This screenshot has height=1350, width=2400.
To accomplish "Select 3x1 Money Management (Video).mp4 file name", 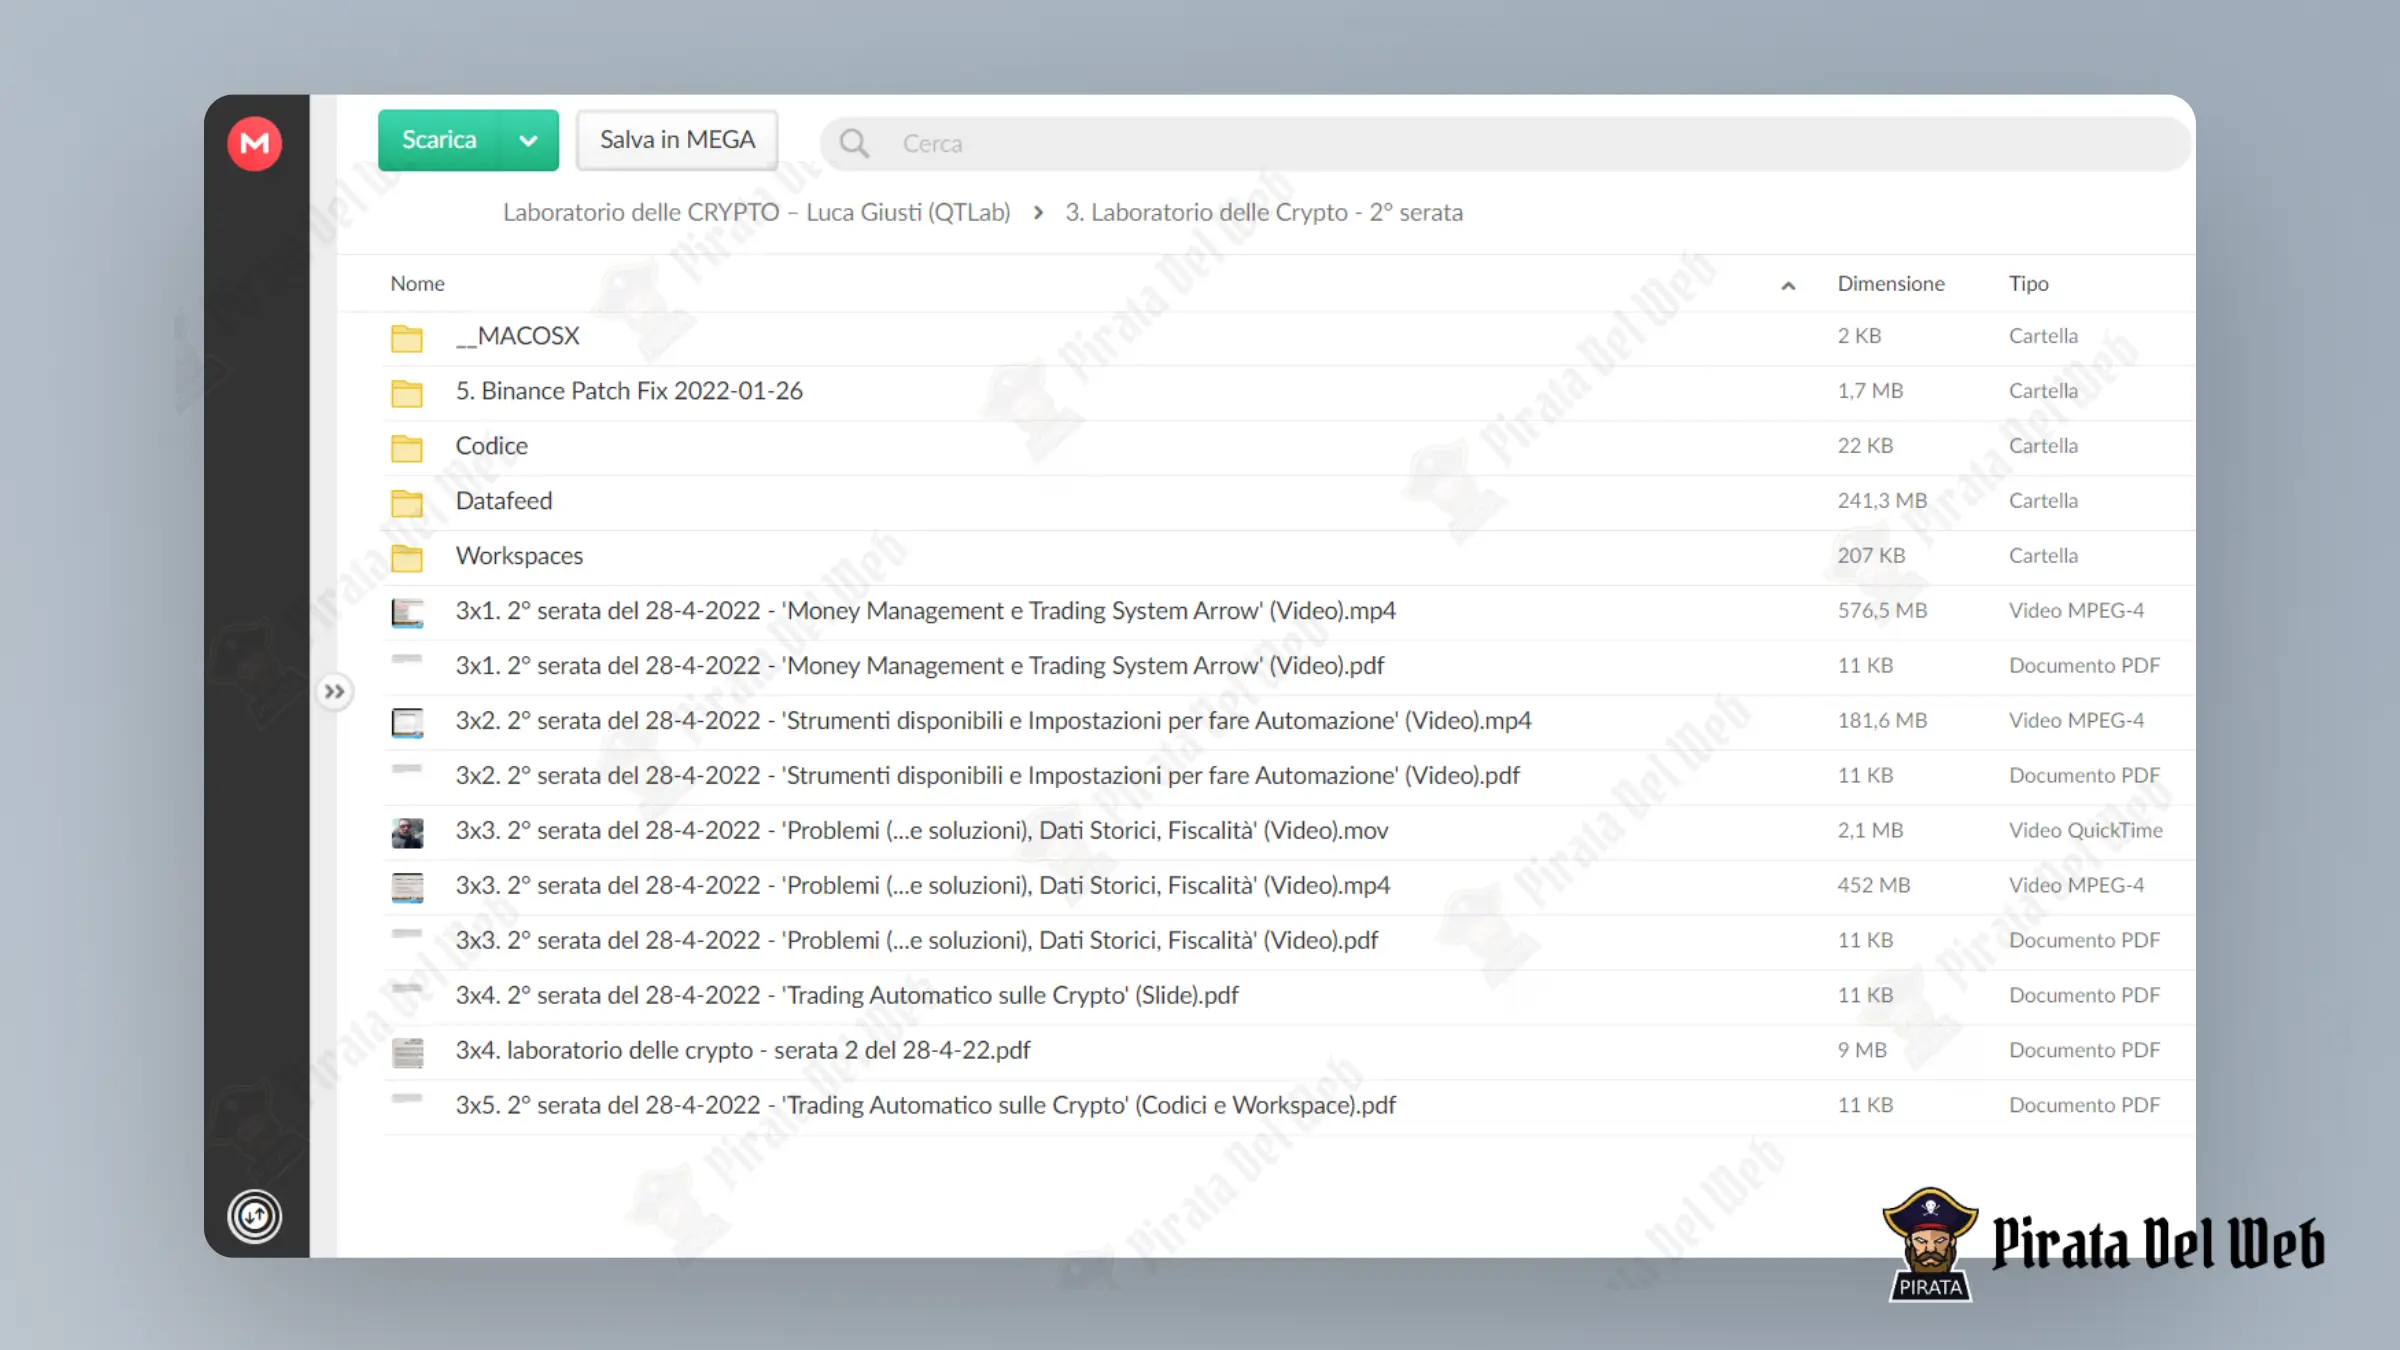I will 925,611.
